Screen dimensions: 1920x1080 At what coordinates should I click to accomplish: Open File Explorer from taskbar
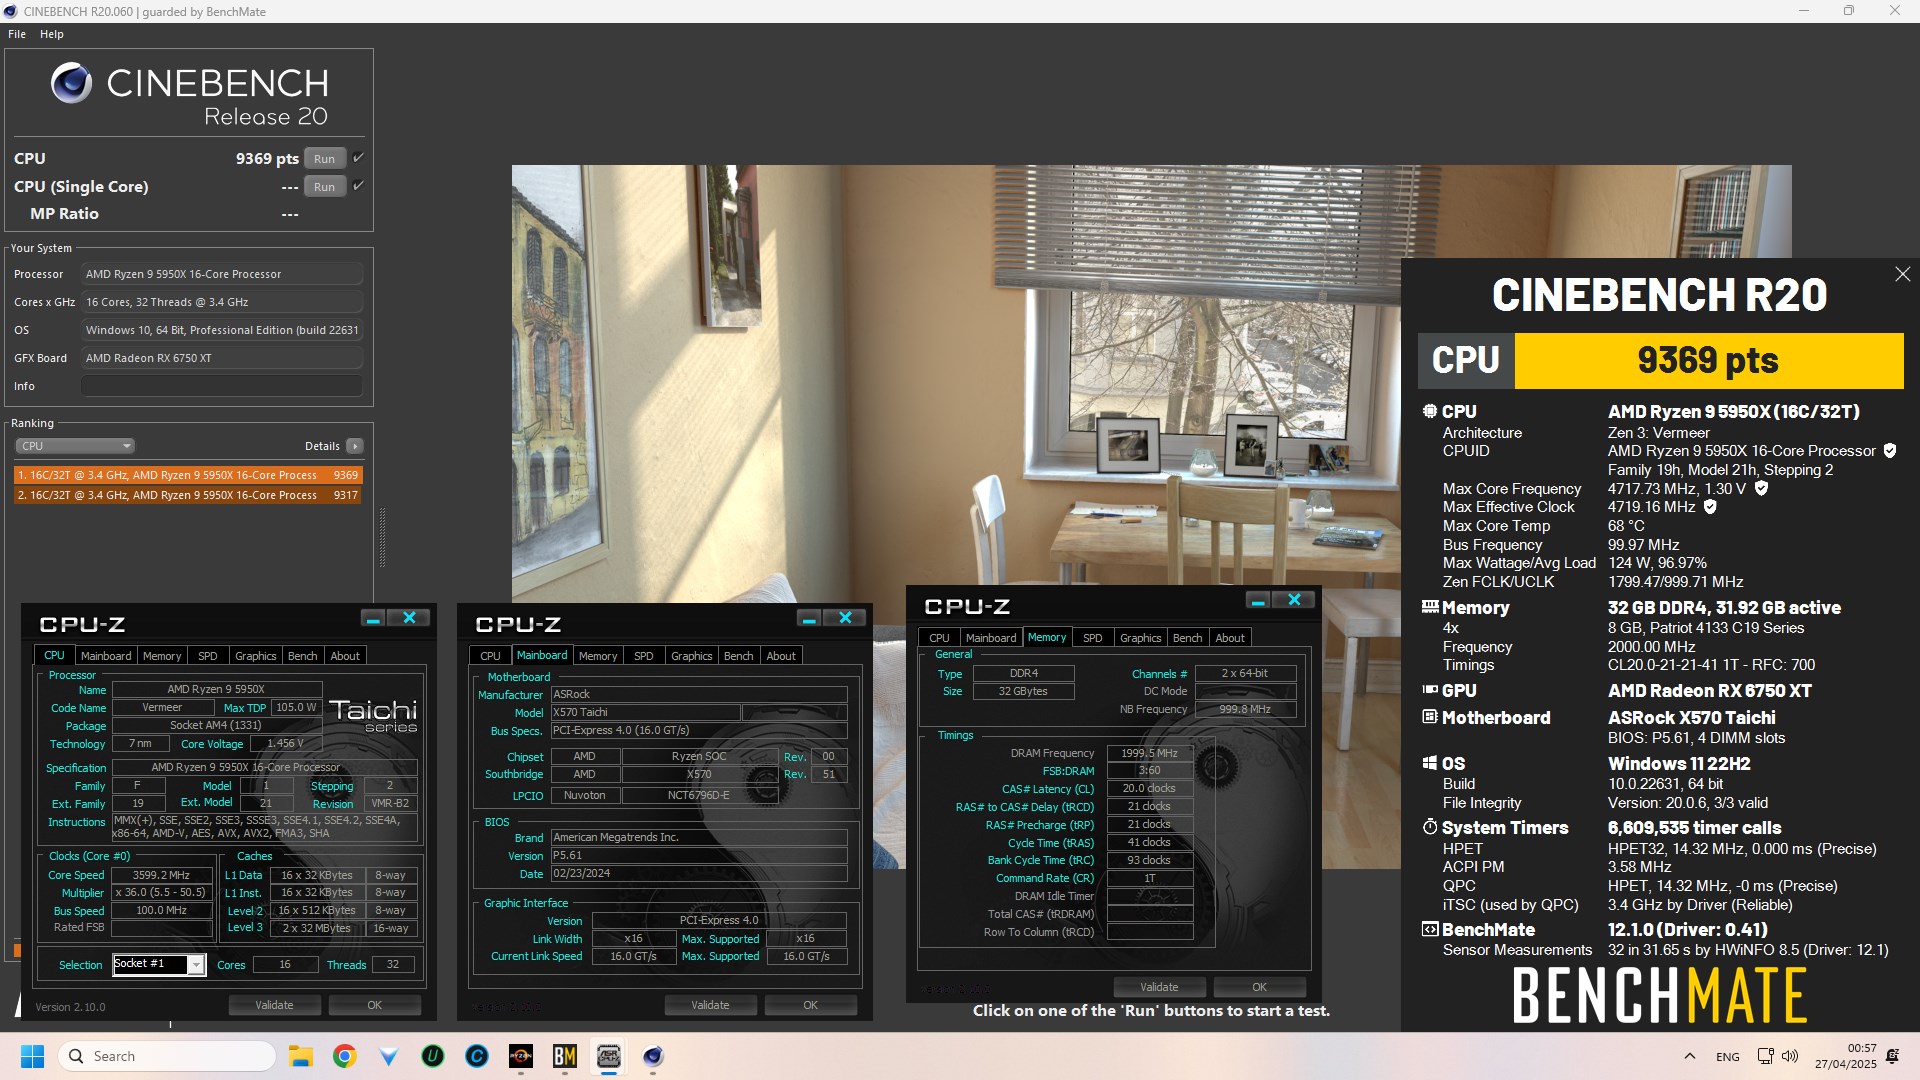click(x=300, y=1056)
